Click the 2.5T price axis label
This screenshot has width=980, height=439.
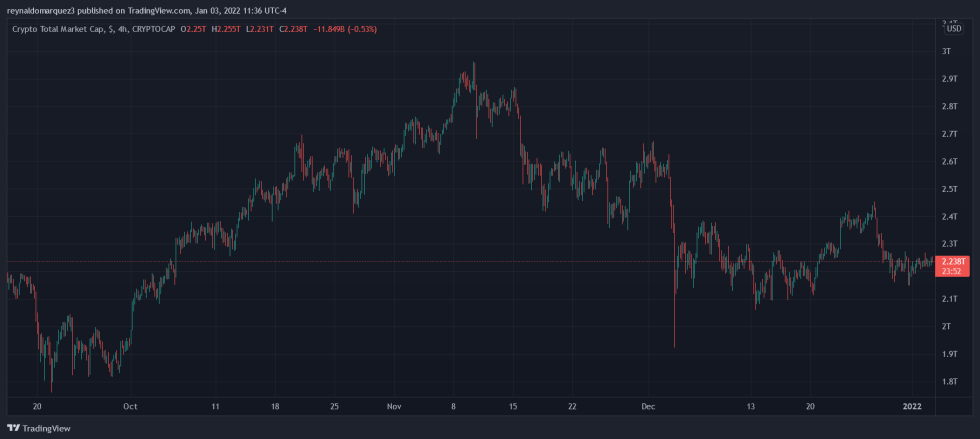(950, 189)
